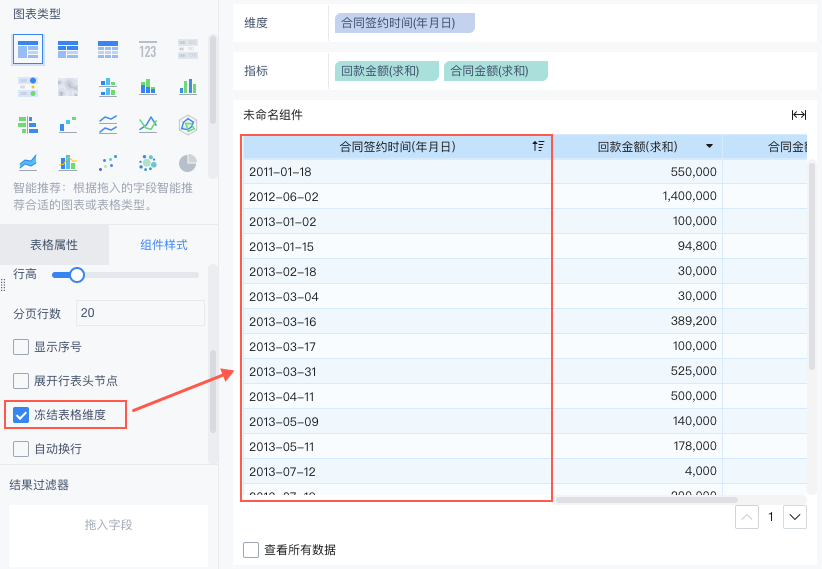Viewport: 822px width, 569px height.
Task: Open the 回款金额(求和) column header dropdown
Action: [709, 146]
